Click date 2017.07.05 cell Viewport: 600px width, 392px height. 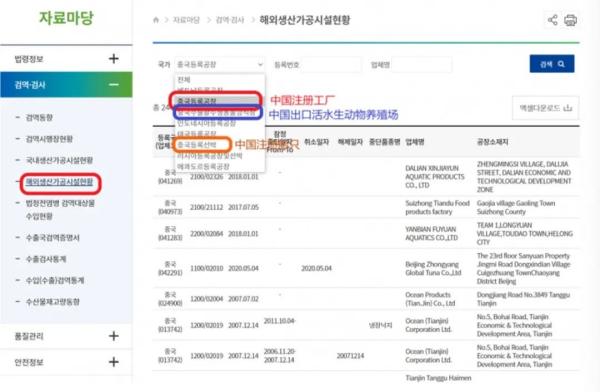[243, 207]
